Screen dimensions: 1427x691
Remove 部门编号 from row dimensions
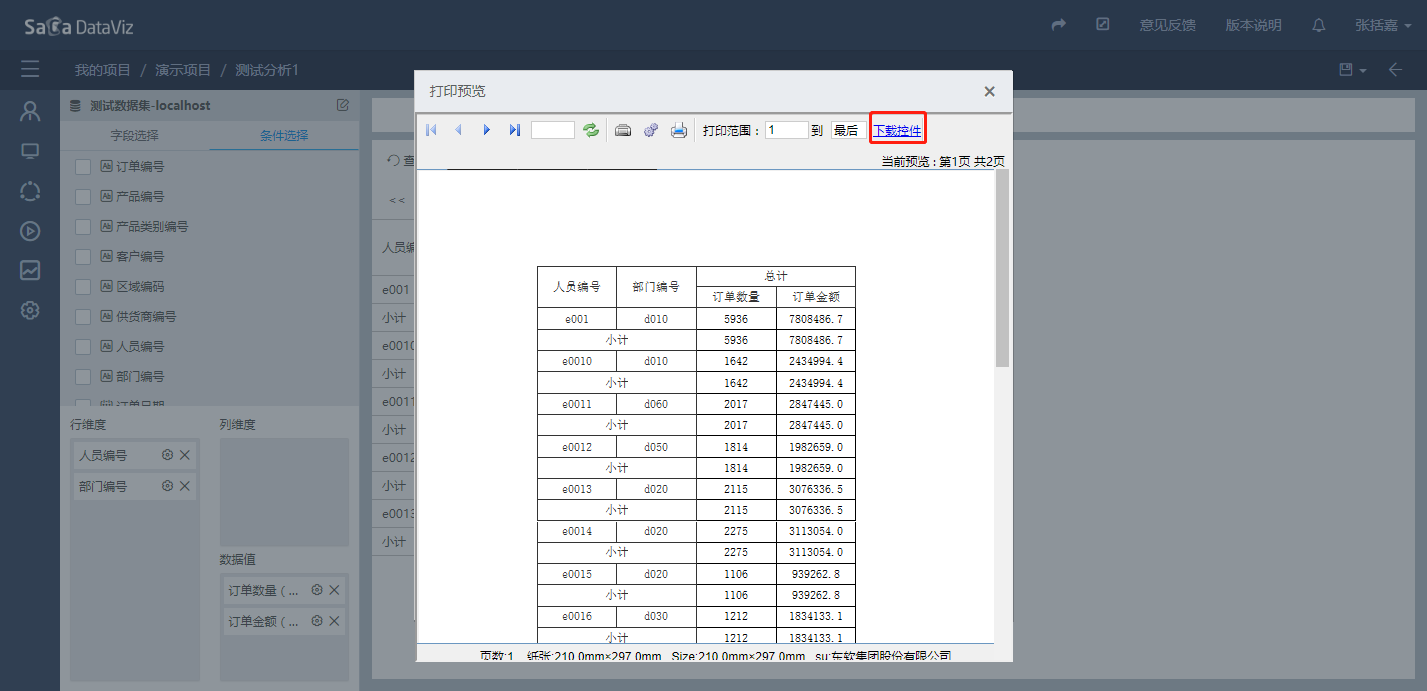tap(185, 486)
